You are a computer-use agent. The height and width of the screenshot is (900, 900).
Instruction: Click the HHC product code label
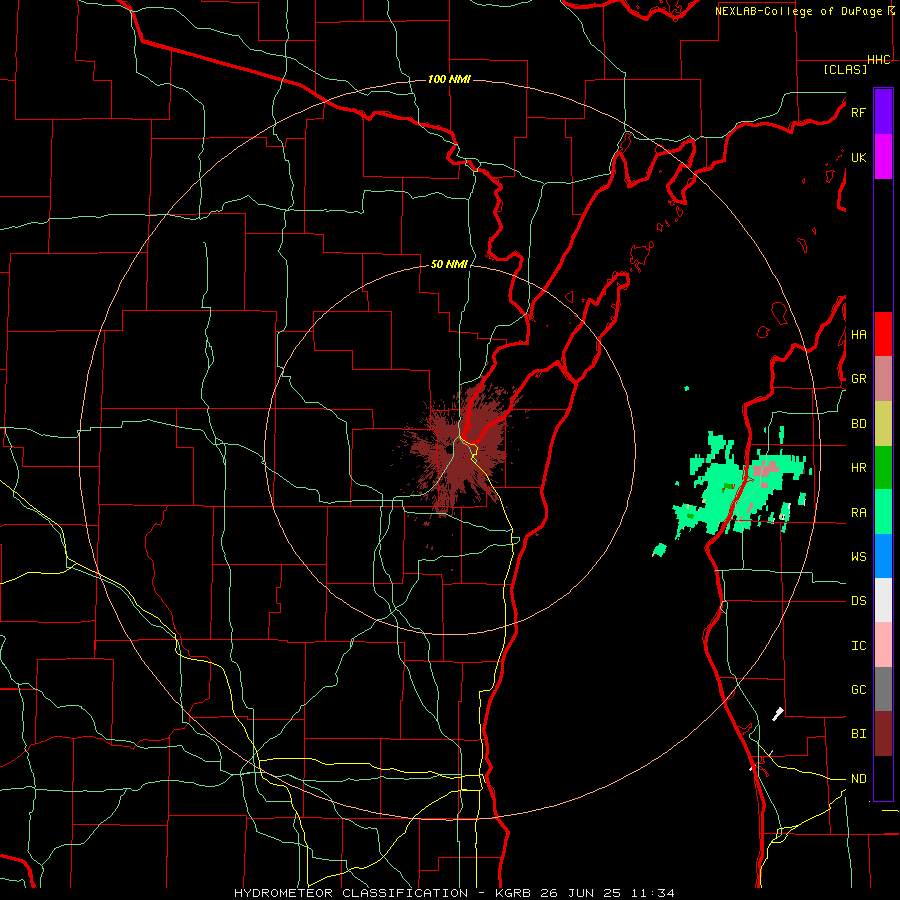(879, 60)
